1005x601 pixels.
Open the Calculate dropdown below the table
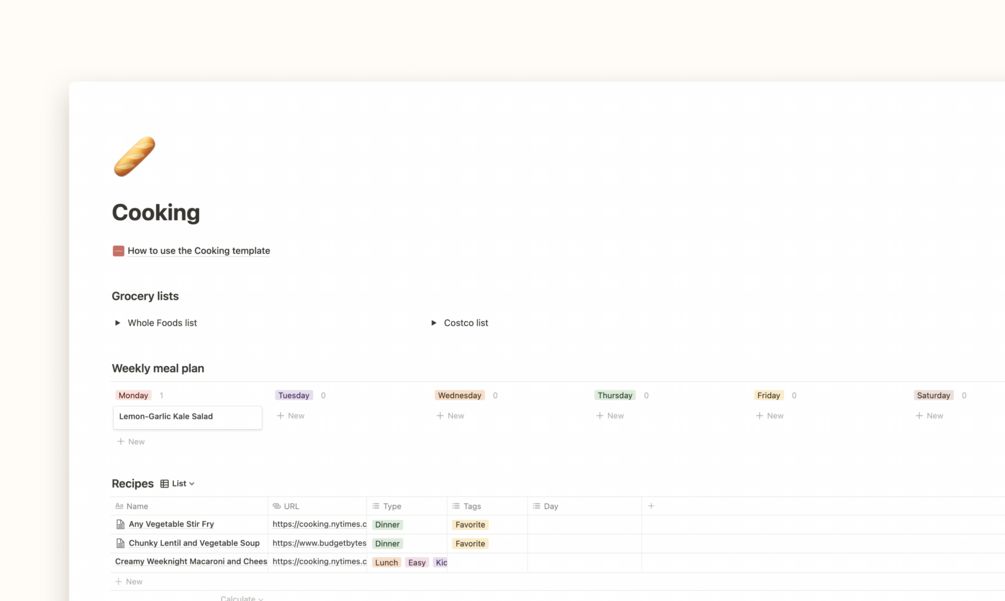242,598
